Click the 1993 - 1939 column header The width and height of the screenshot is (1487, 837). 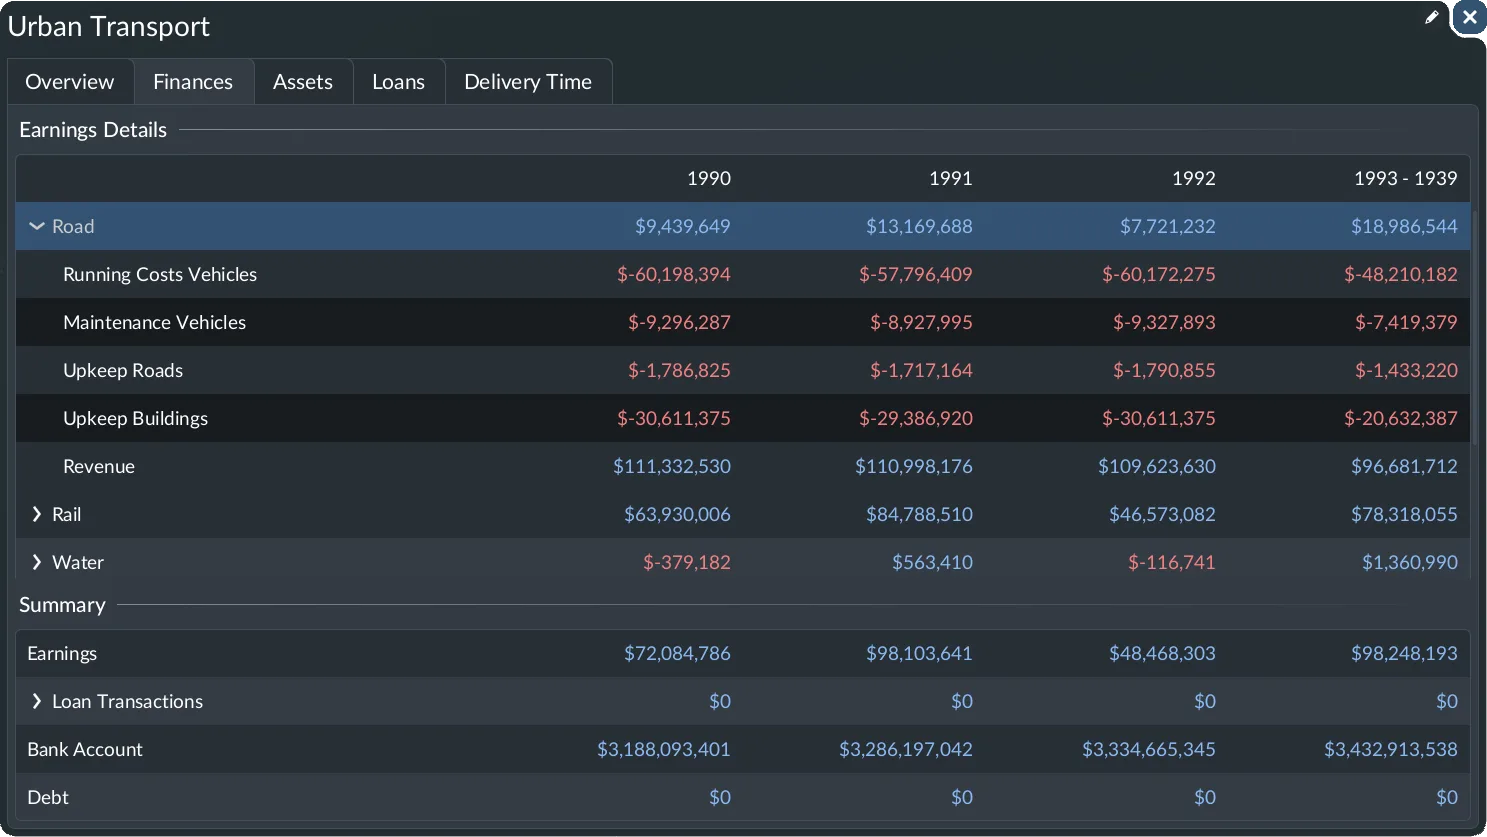tap(1405, 178)
